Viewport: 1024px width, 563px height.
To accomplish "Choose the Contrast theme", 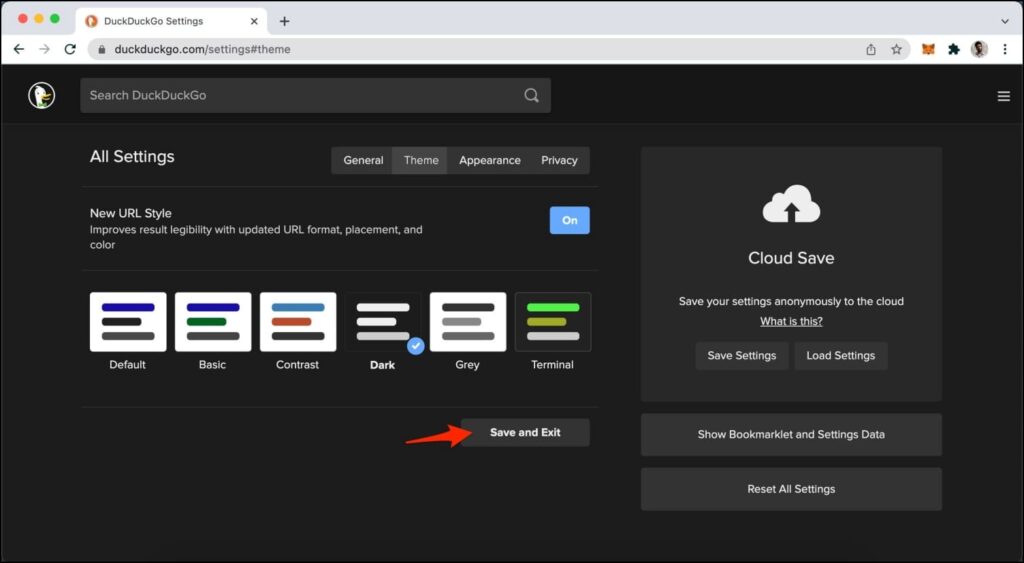I will click(x=298, y=322).
